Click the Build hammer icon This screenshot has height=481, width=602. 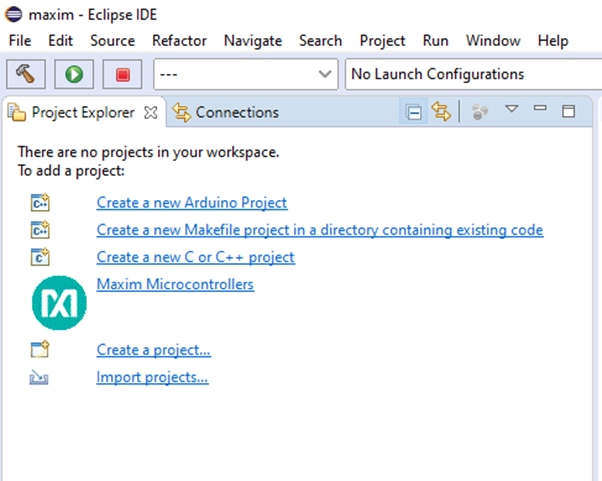pyautogui.click(x=26, y=75)
